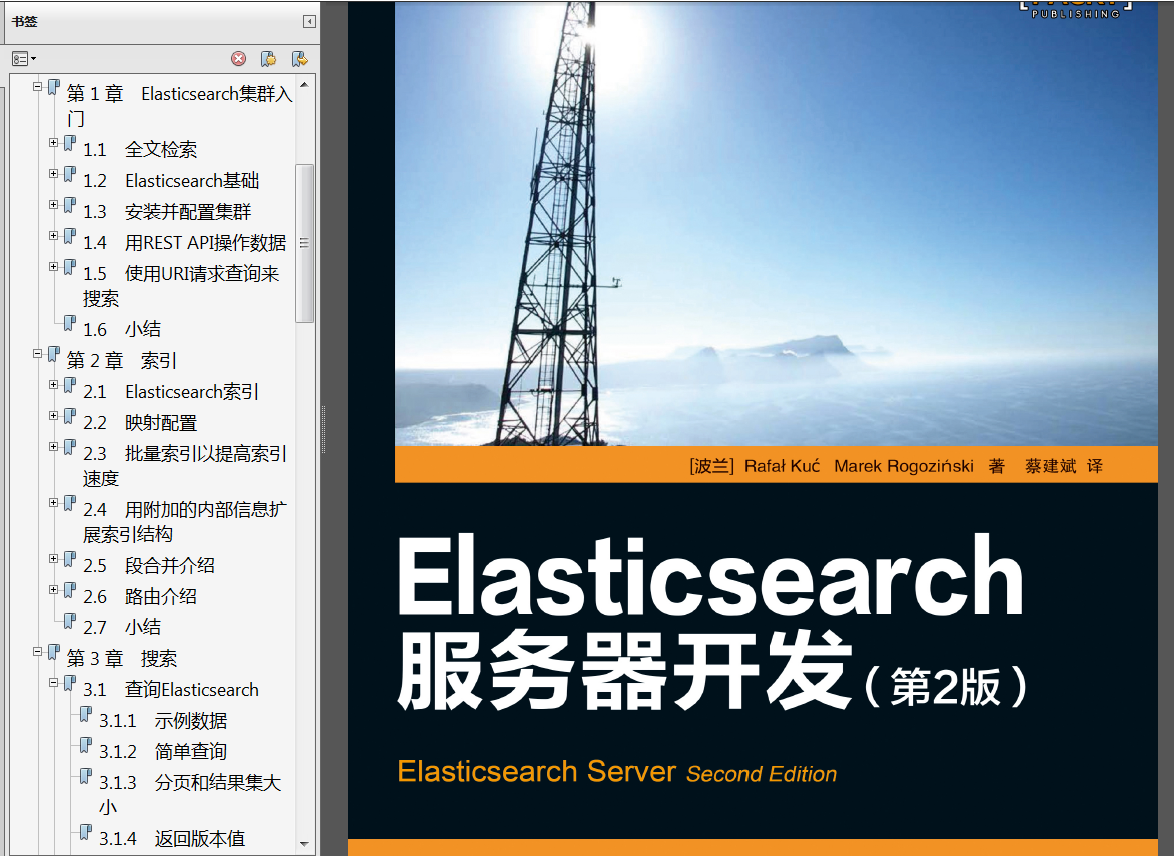The image size is (1174, 856).
Task: Click the expand current bookmark icon
Action: (299, 58)
